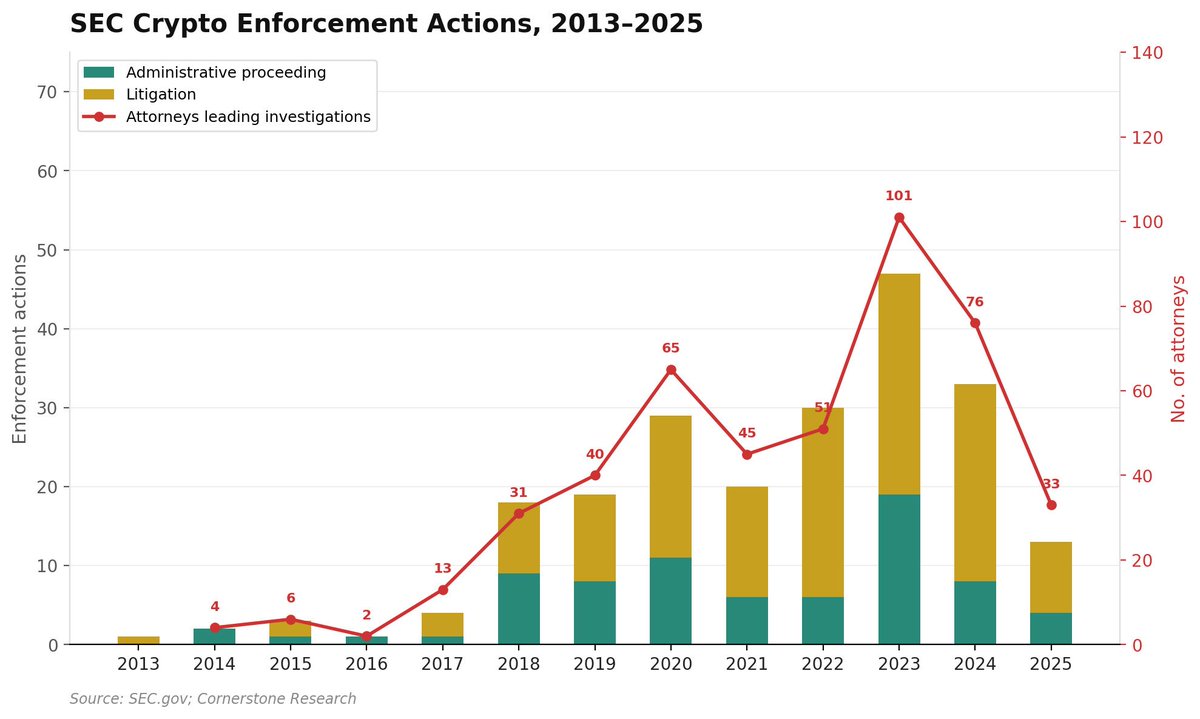The width and height of the screenshot is (1200, 719).
Task: Click the x-axis label '2013'
Action: click(x=139, y=665)
